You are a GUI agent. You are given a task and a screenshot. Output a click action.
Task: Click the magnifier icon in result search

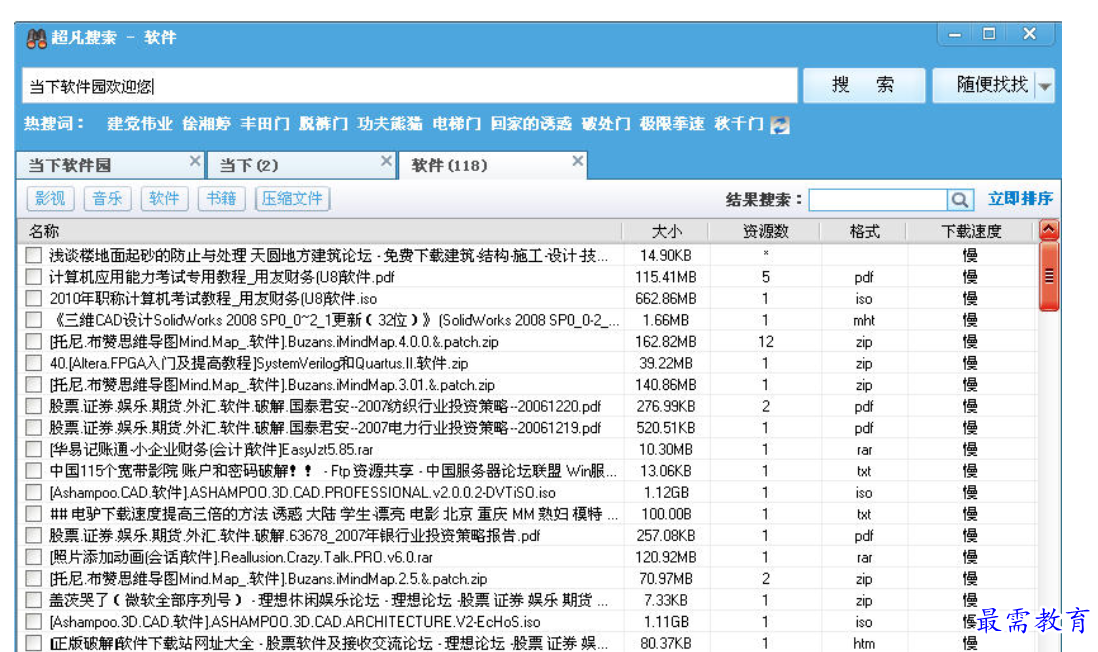pos(960,200)
